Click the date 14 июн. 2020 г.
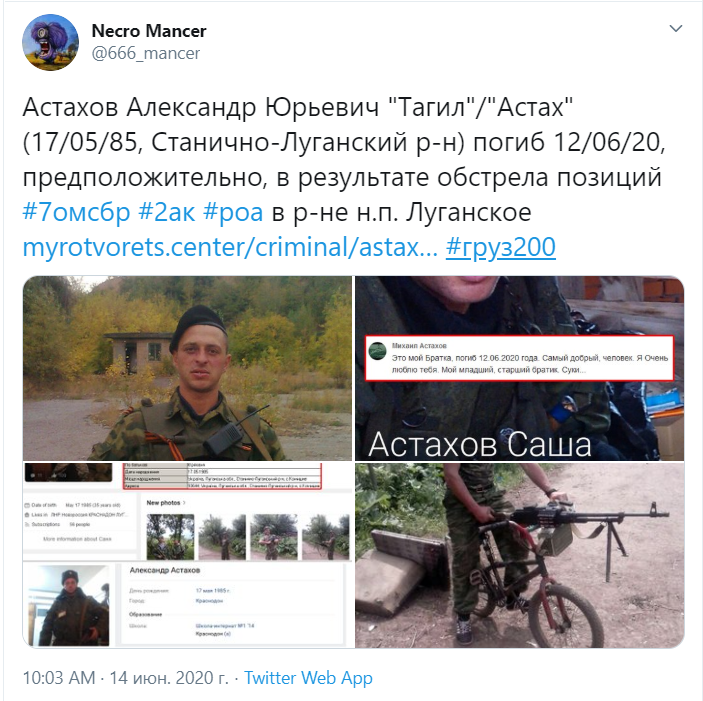The width and height of the screenshot is (703, 701). 169,678
